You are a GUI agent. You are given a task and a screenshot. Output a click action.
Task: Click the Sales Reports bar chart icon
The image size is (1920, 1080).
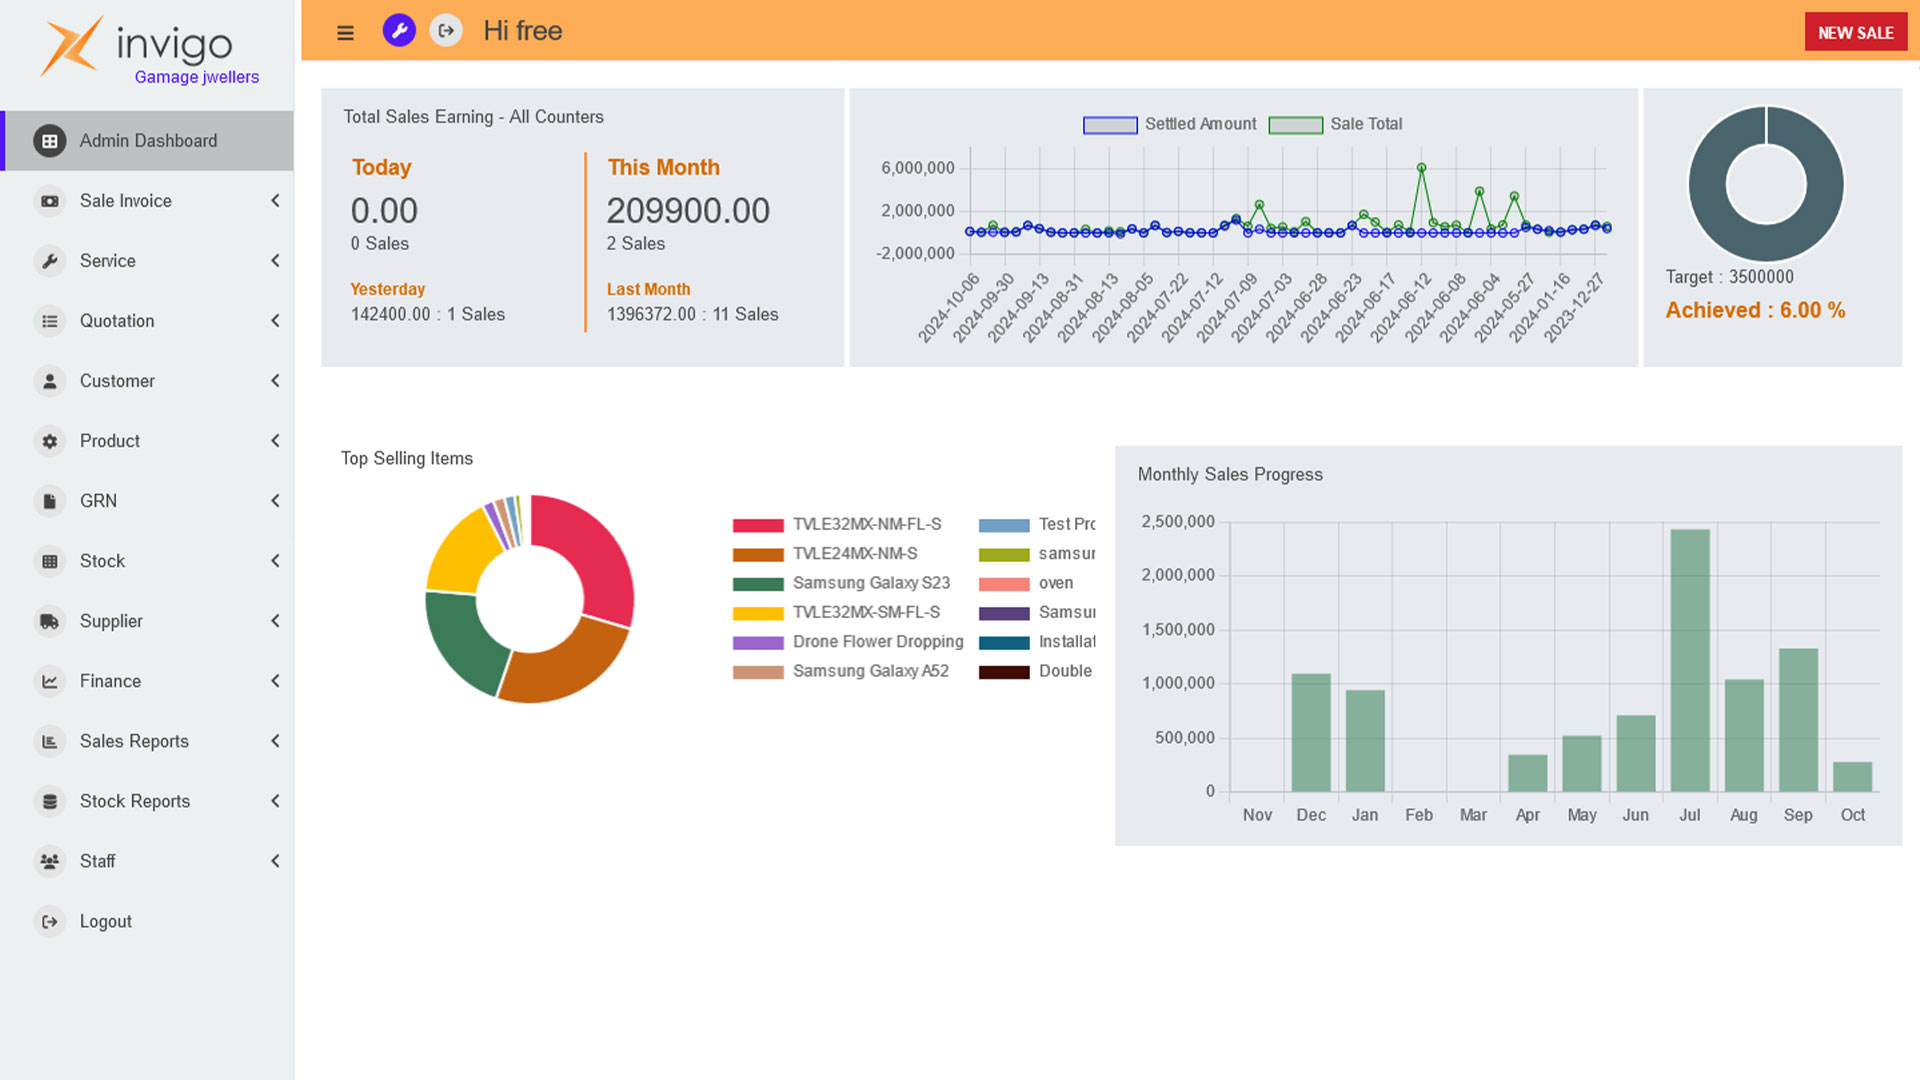tap(50, 741)
